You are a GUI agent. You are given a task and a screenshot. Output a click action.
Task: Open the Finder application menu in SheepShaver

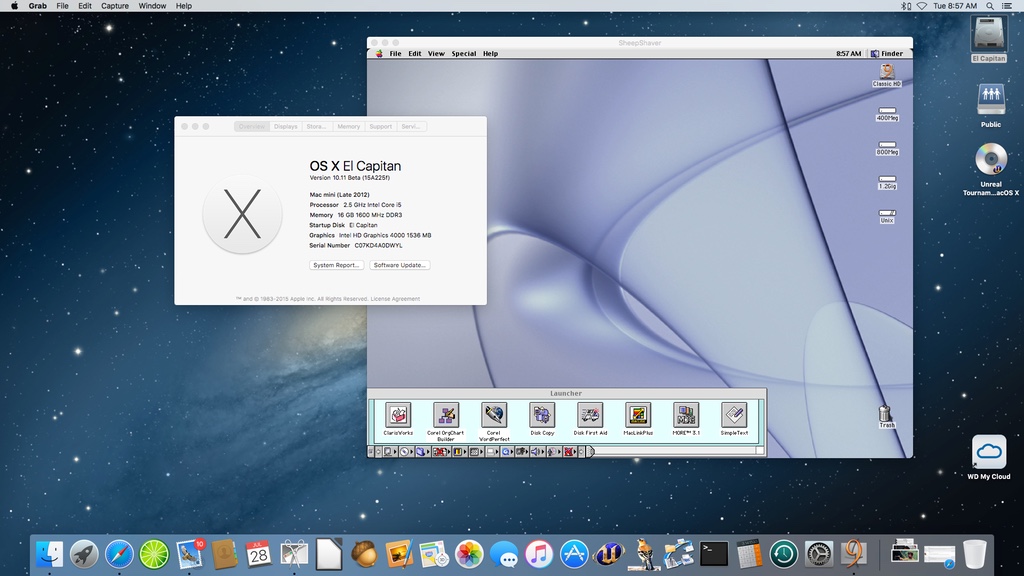pos(887,54)
